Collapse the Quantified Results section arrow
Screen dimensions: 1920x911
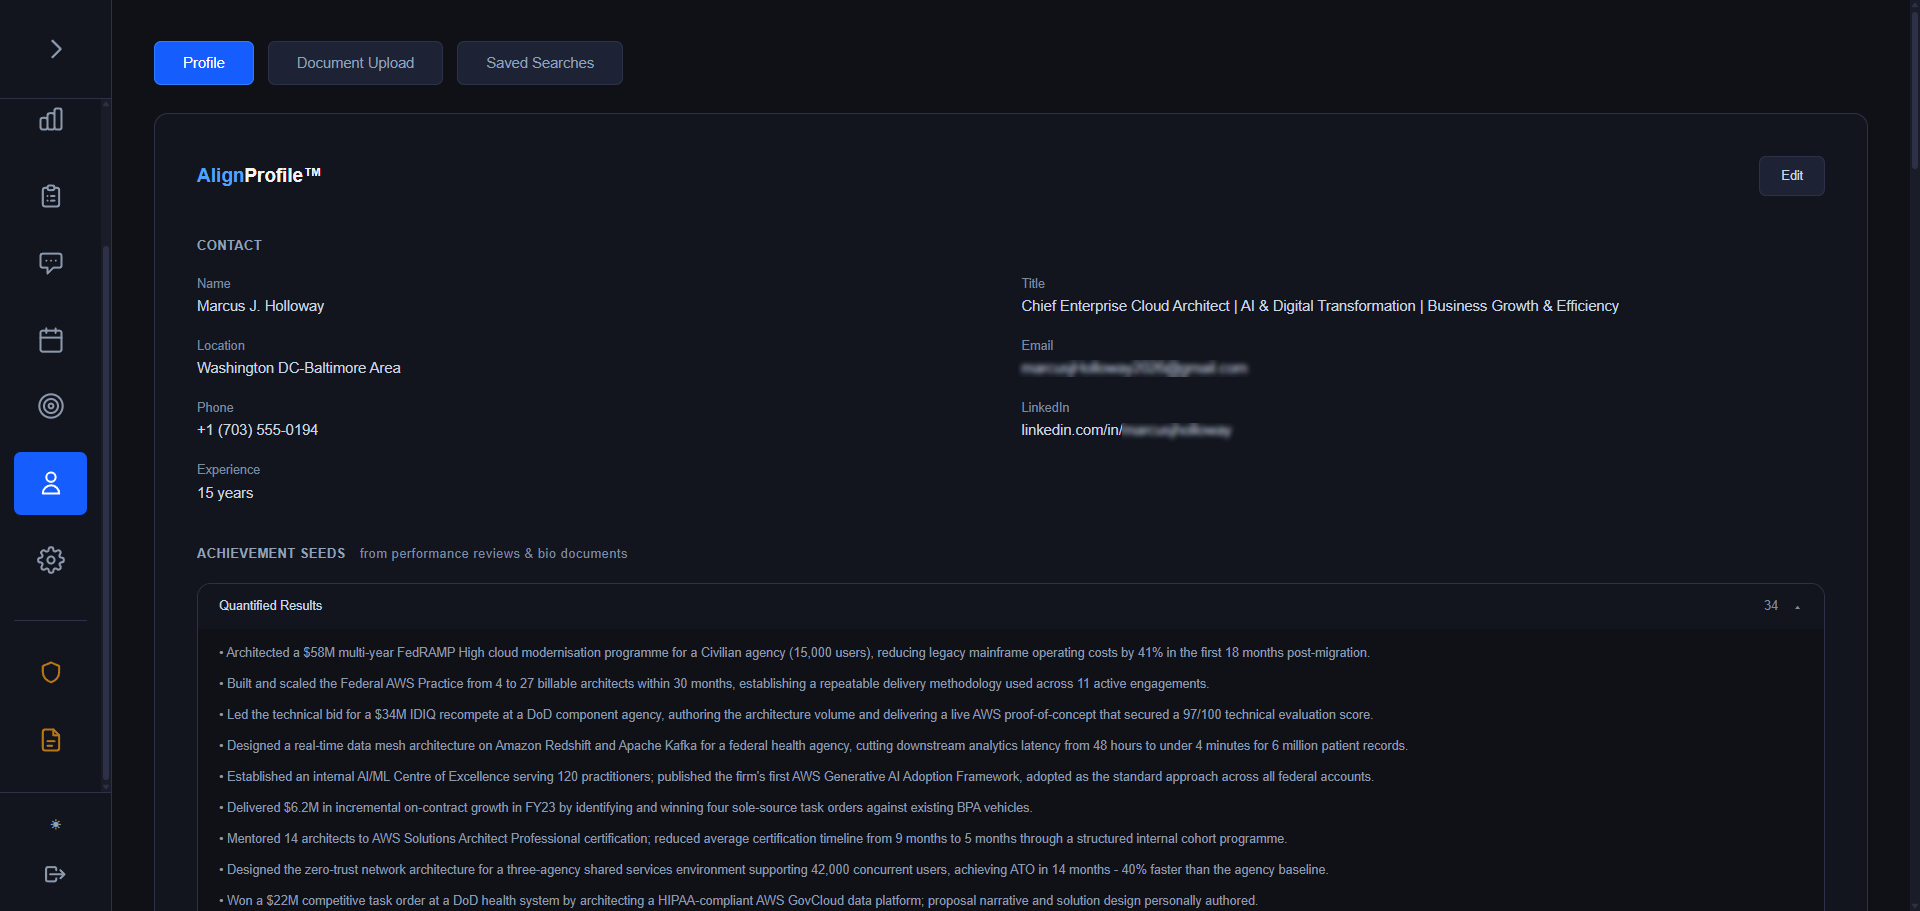tap(1797, 607)
